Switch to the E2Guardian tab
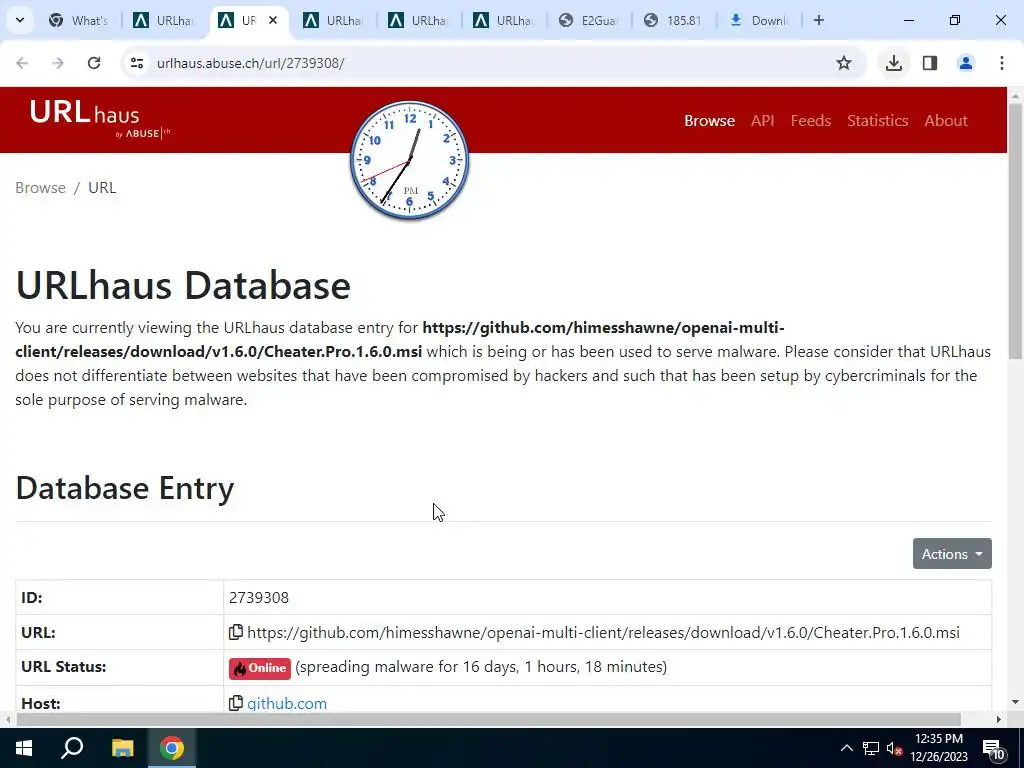This screenshot has width=1024, height=768. [x=590, y=20]
